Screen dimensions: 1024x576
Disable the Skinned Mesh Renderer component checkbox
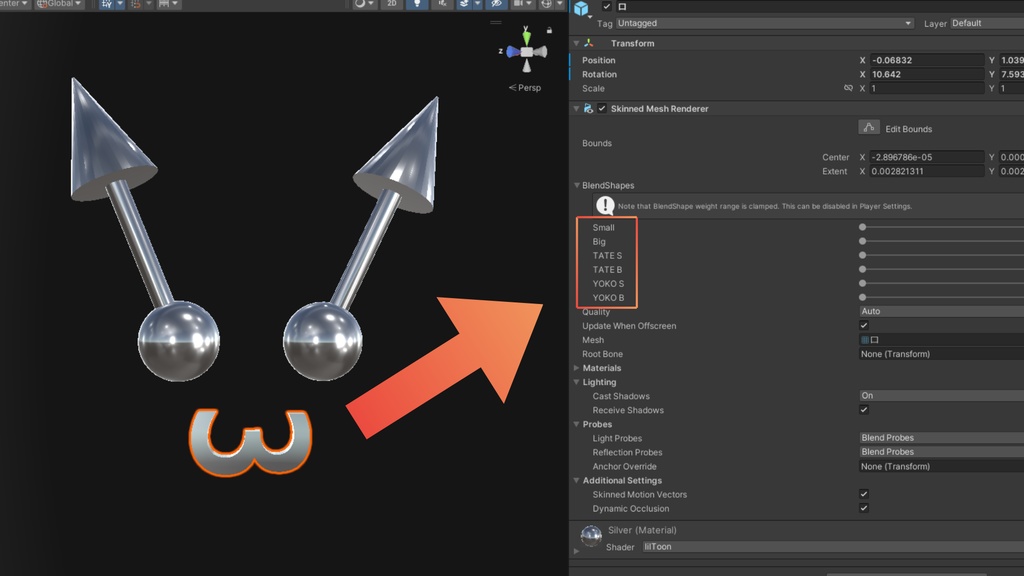point(602,108)
